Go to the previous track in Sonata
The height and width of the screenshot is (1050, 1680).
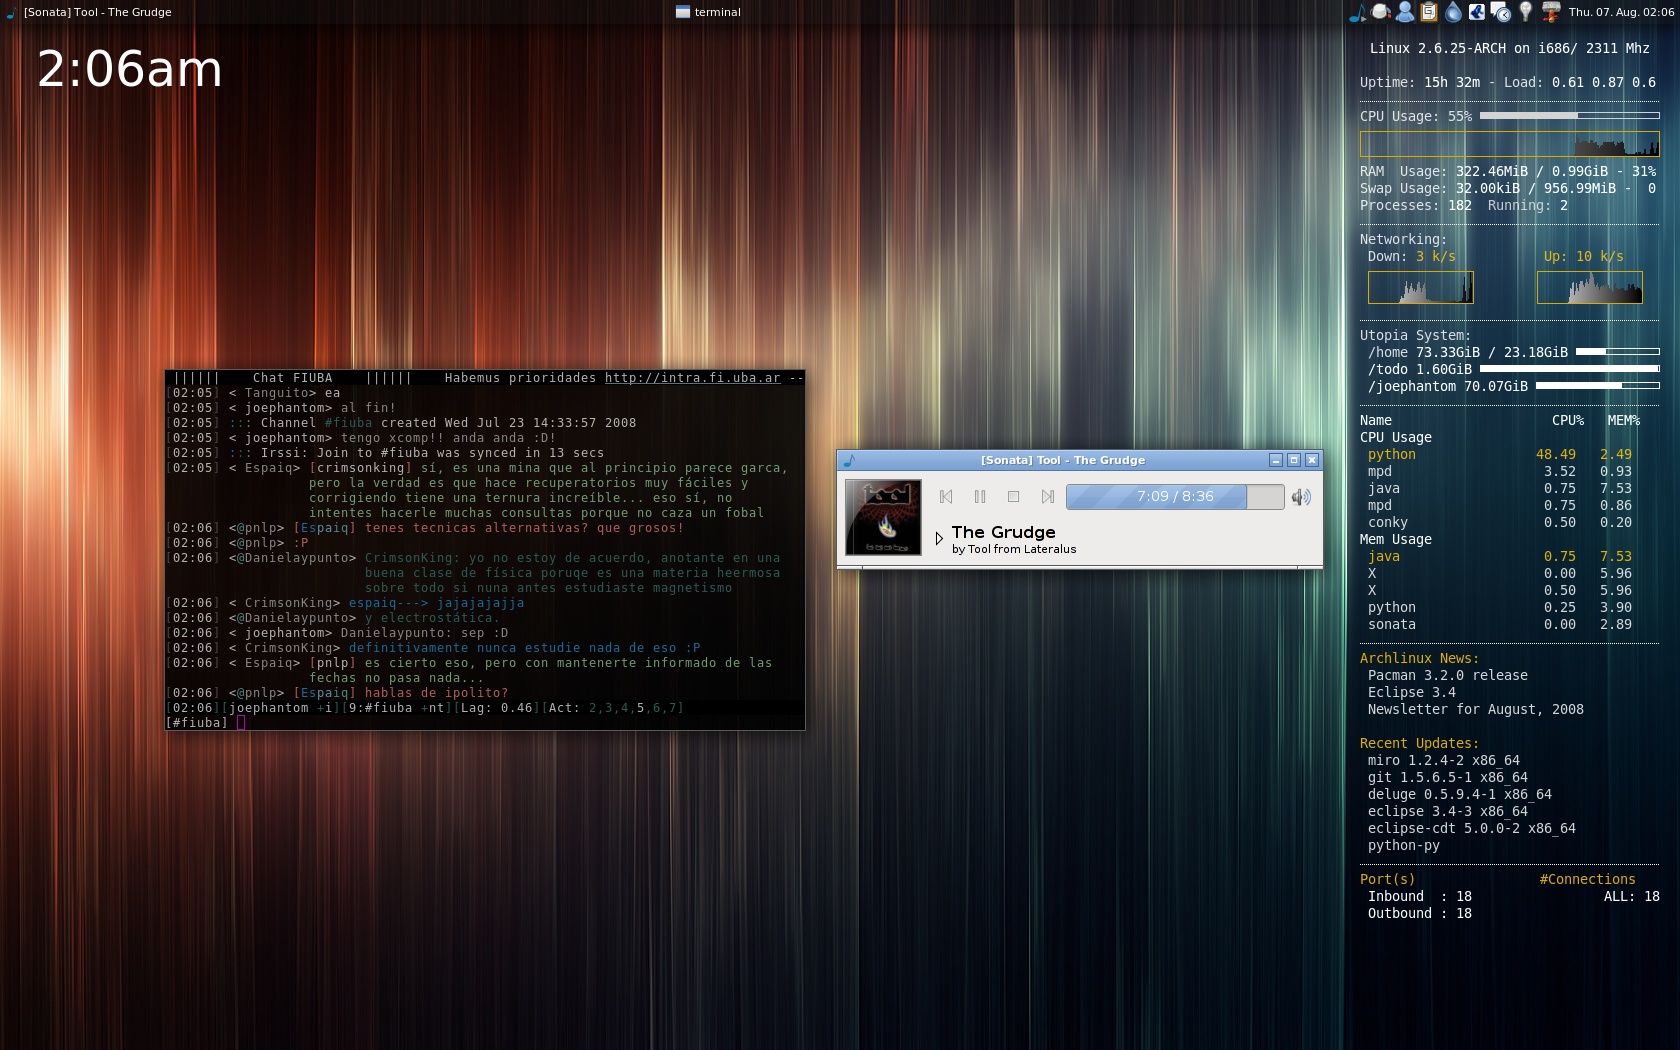[x=946, y=497]
